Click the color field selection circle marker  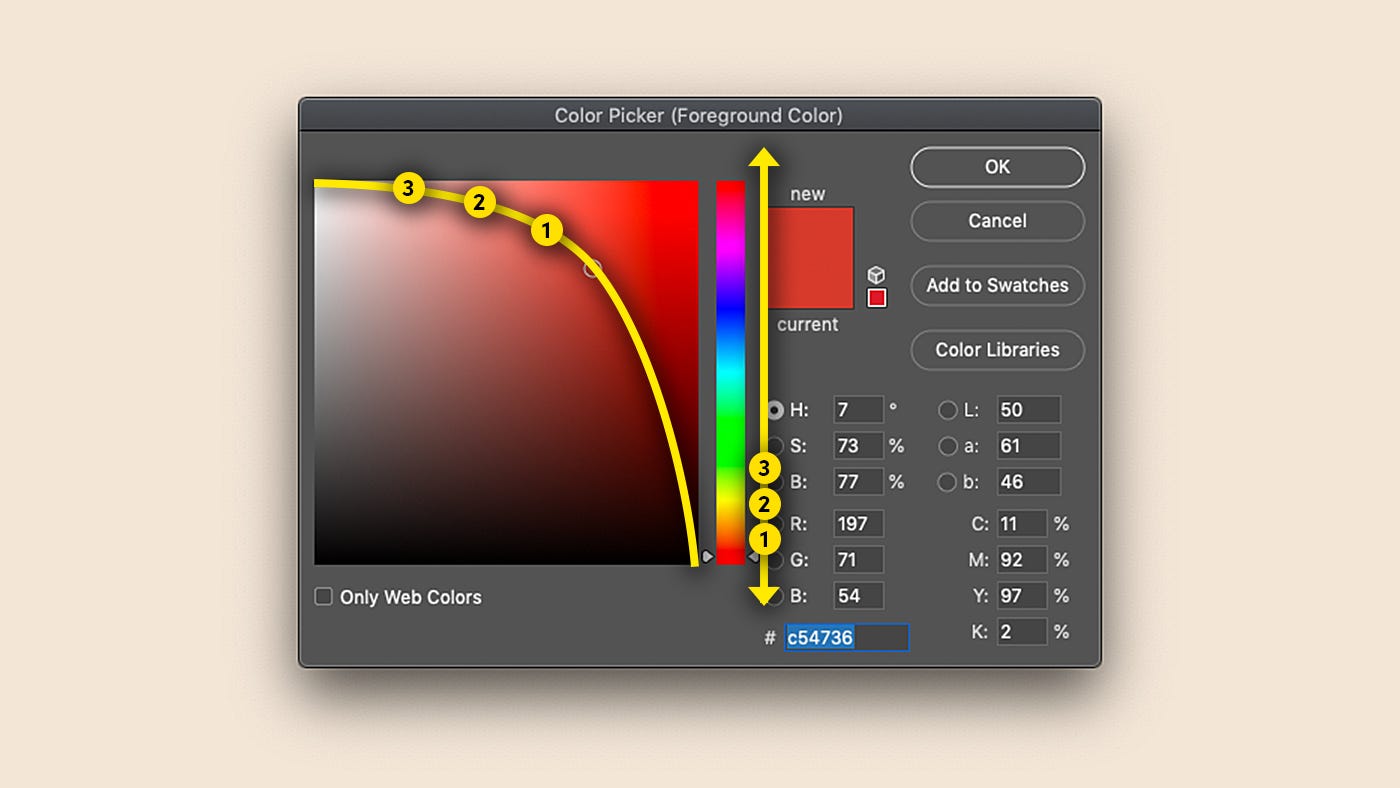pos(592,268)
